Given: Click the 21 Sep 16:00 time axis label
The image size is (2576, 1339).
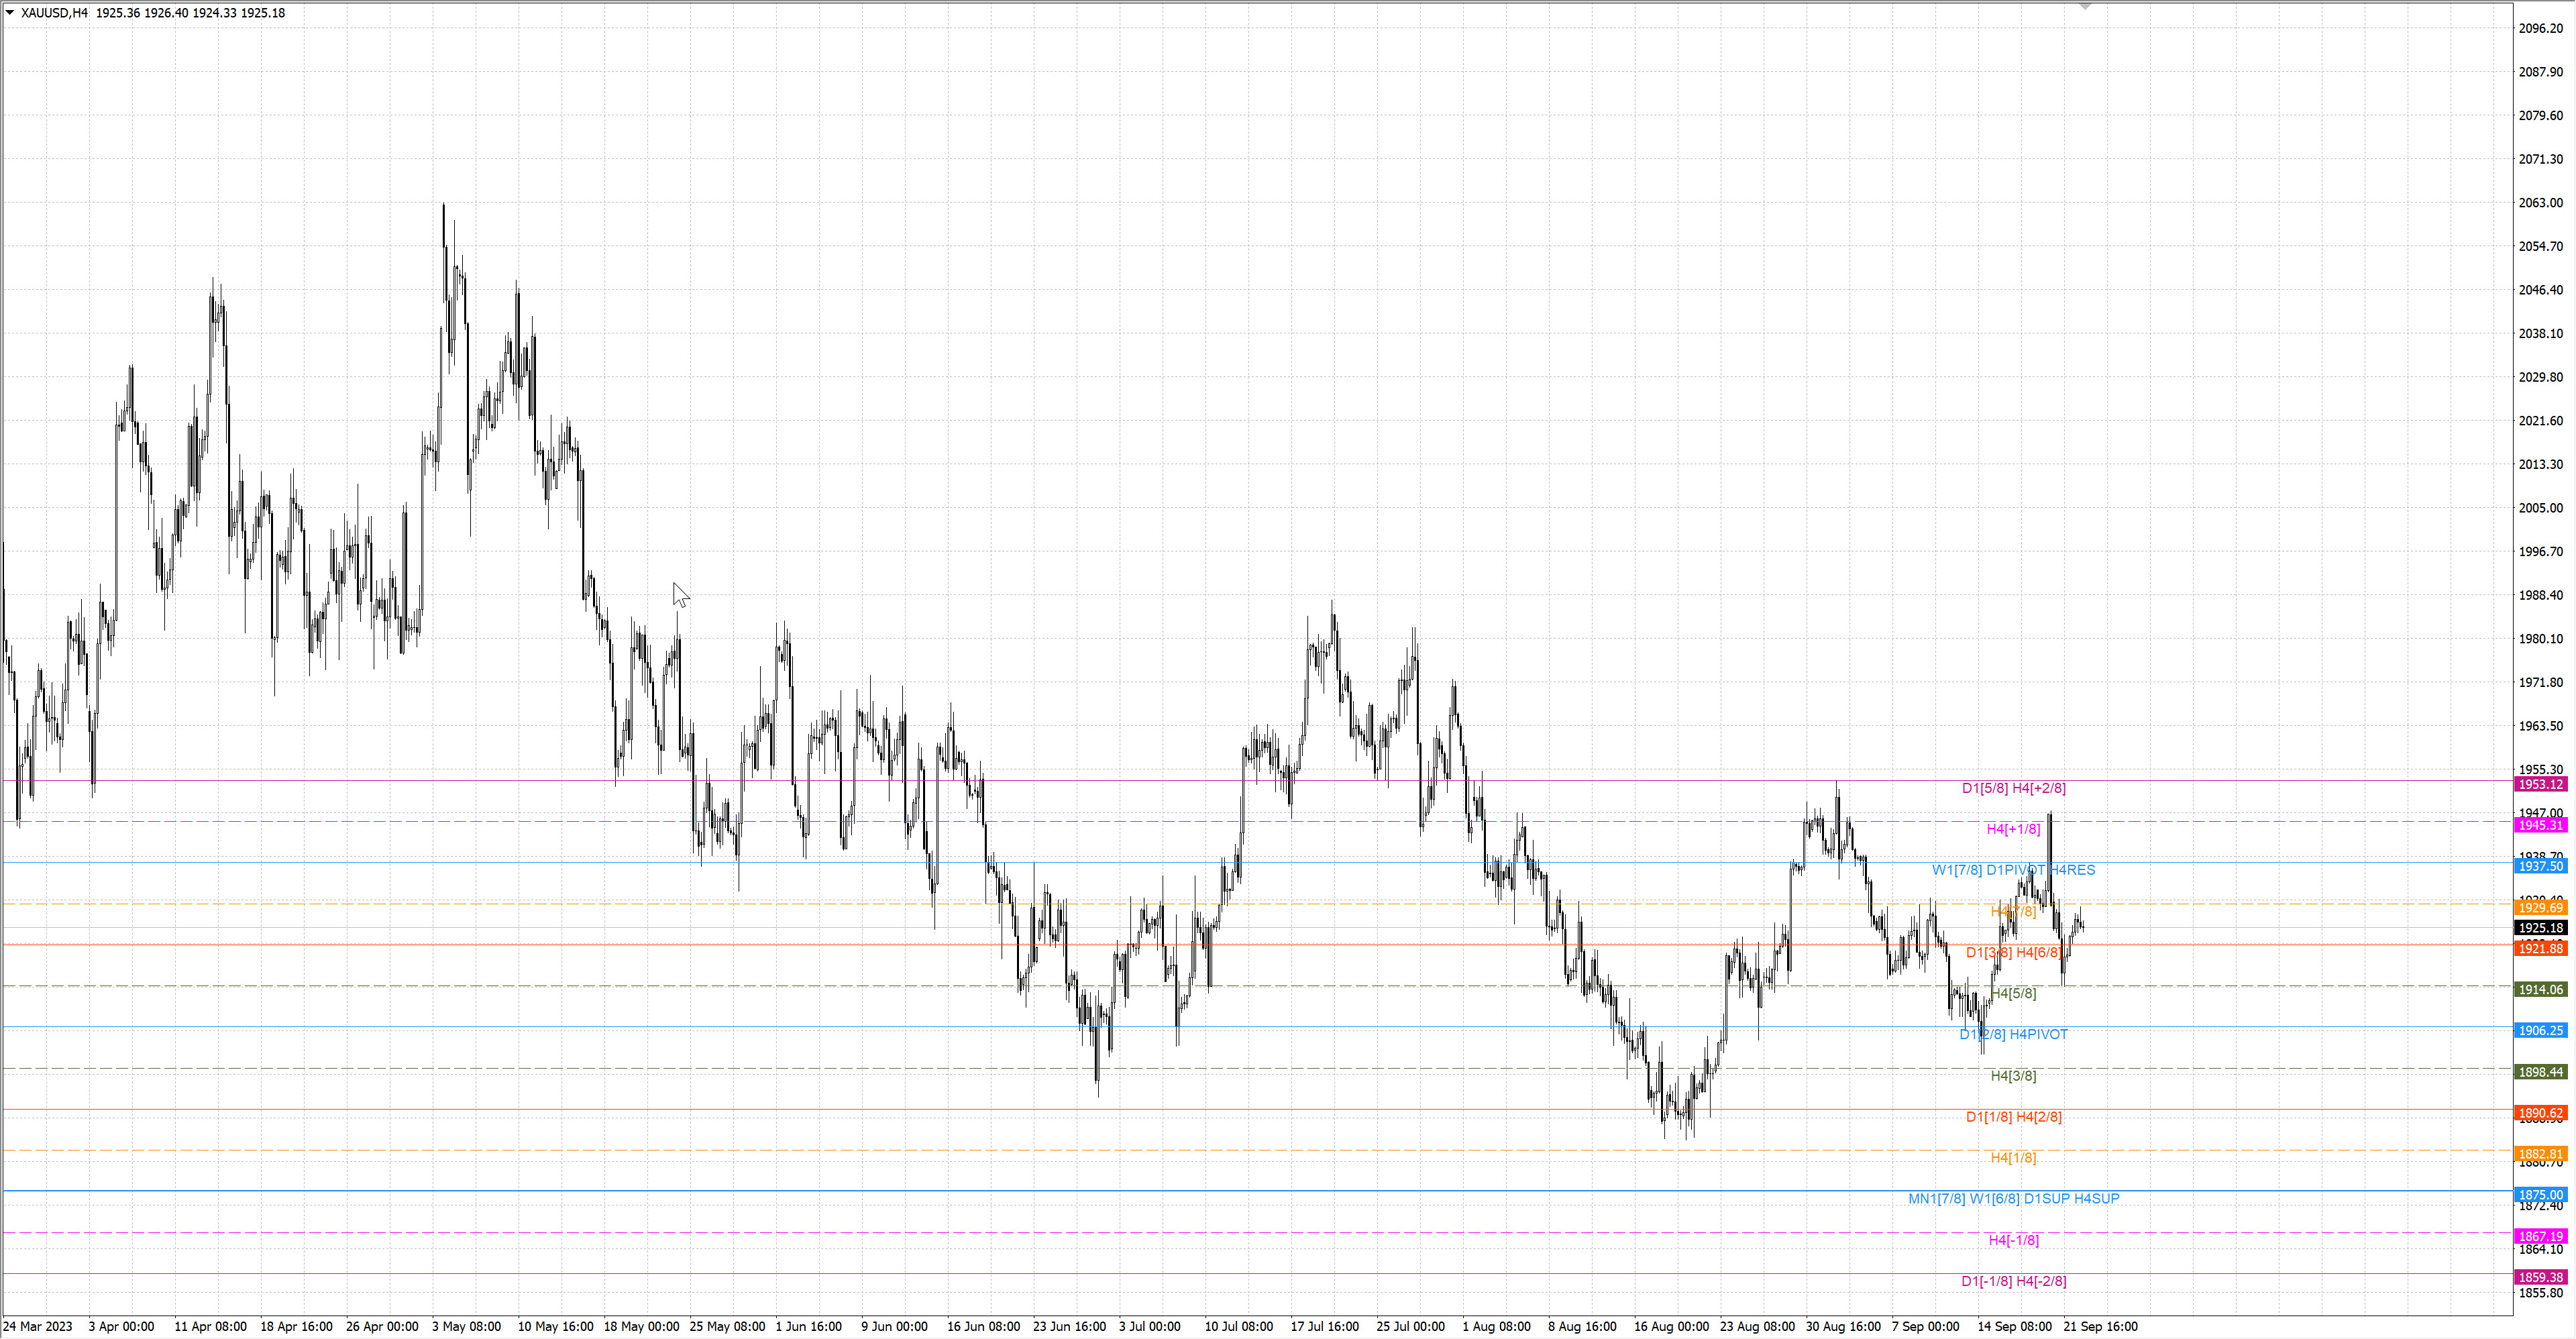Looking at the screenshot, I should [x=2100, y=1326].
